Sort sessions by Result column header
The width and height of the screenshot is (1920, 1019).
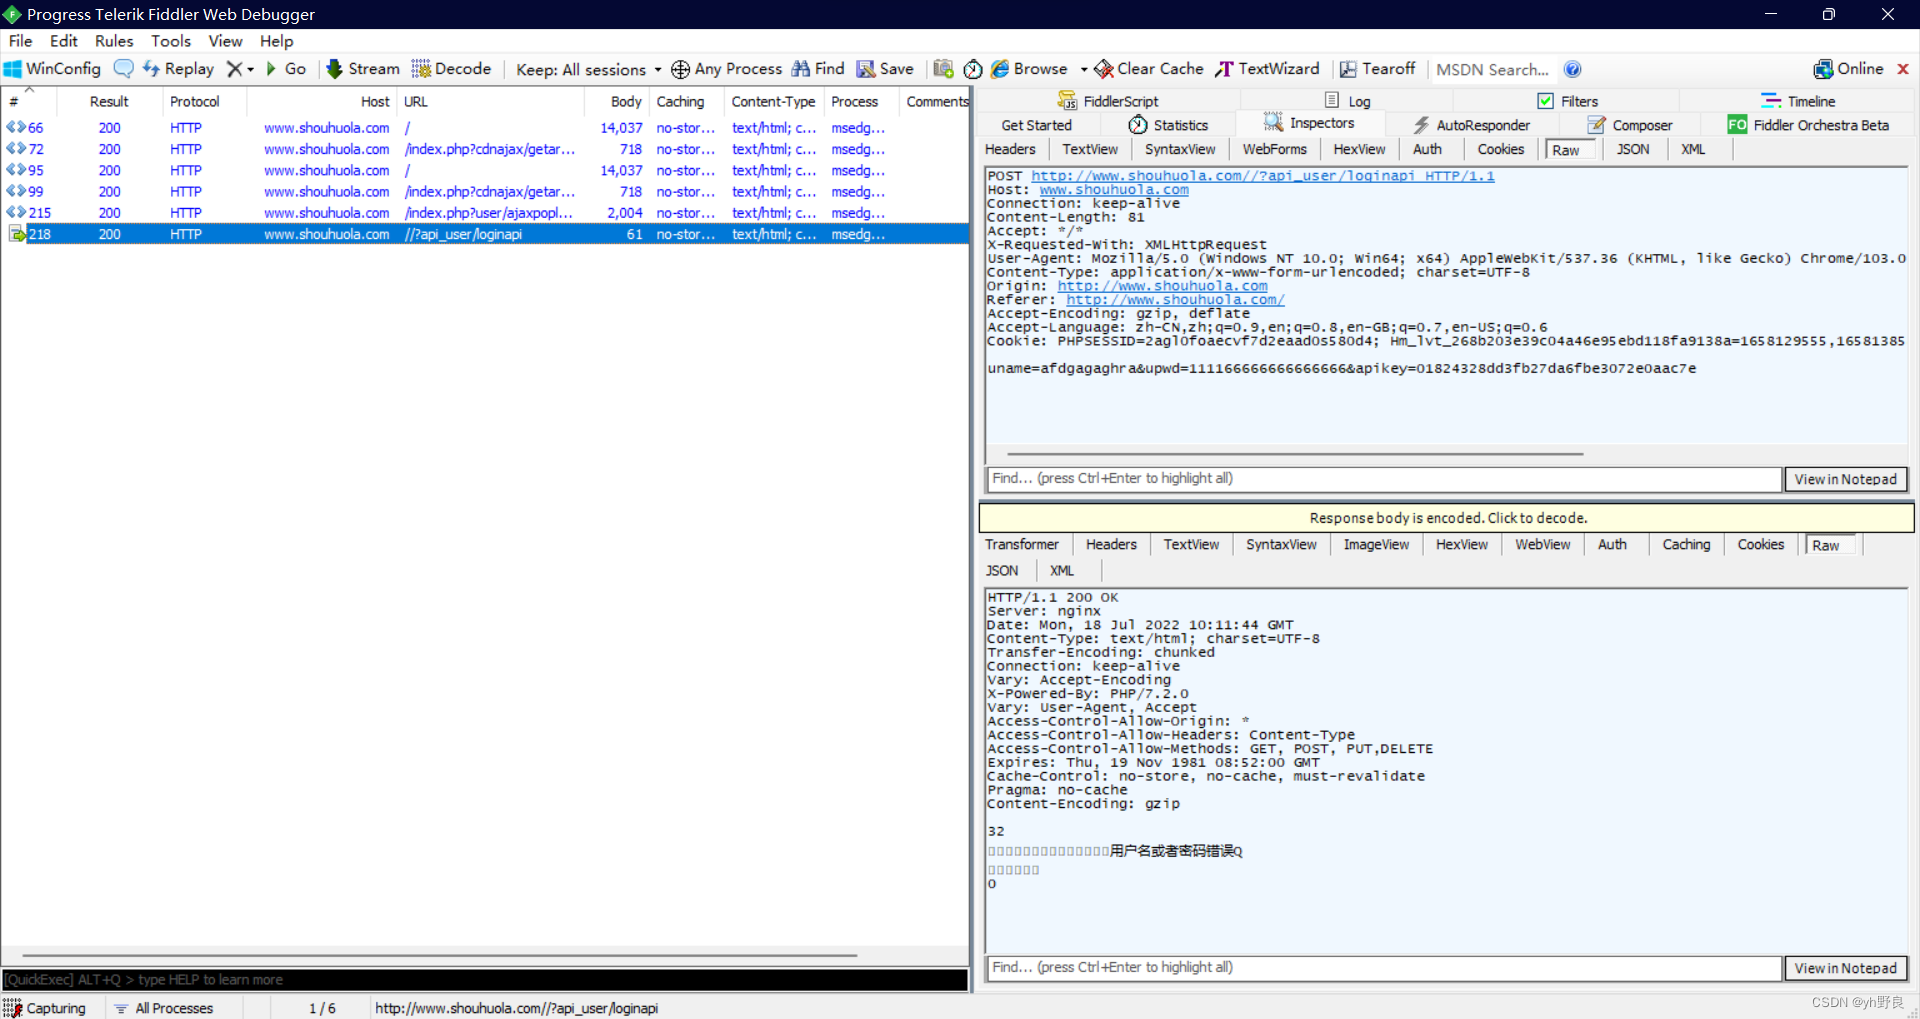[x=109, y=101]
